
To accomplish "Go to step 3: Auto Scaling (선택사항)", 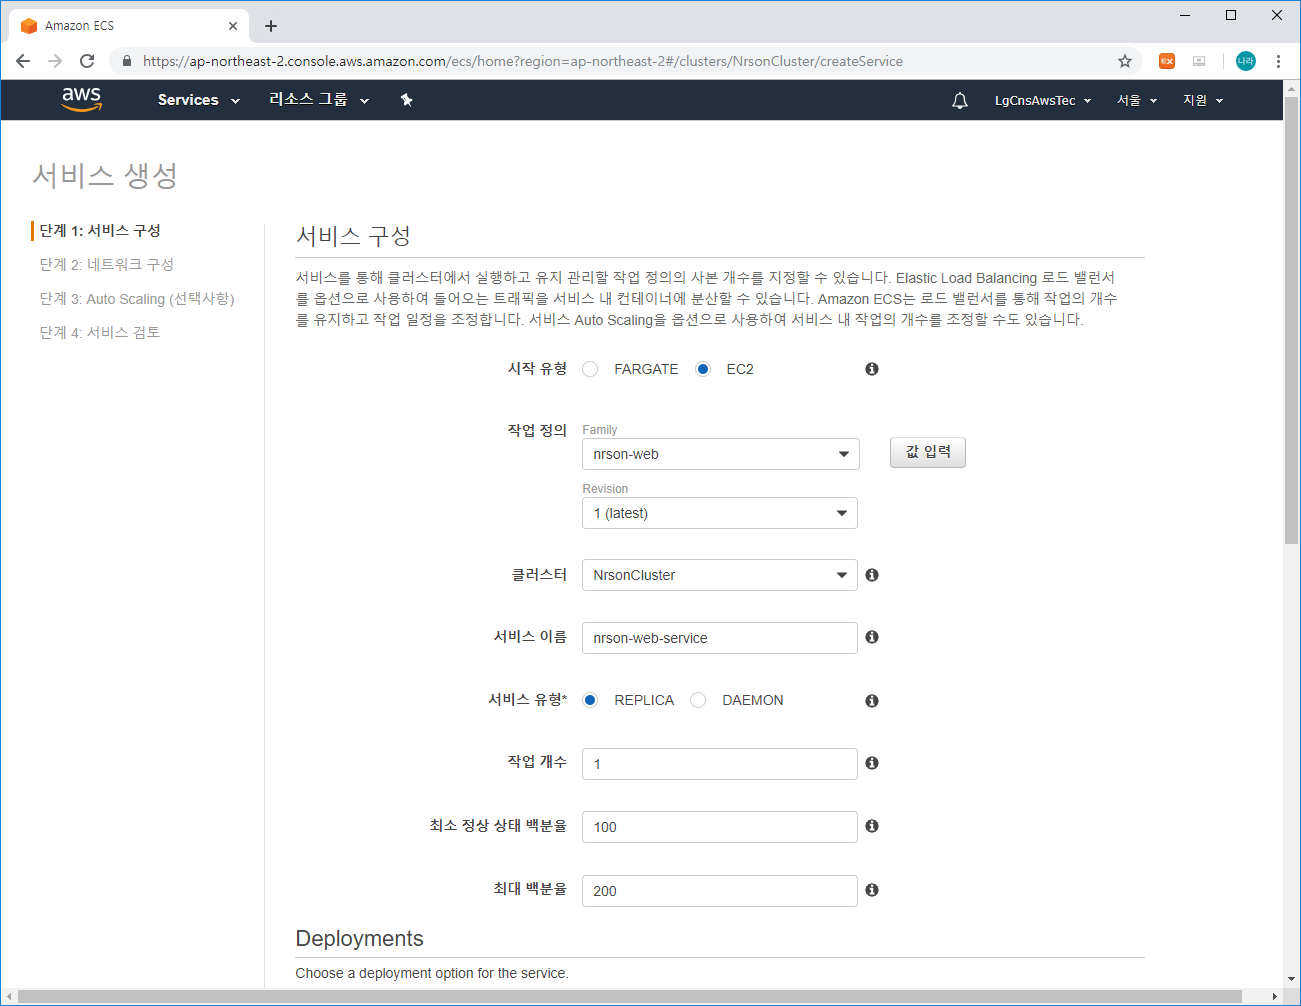I will [137, 299].
